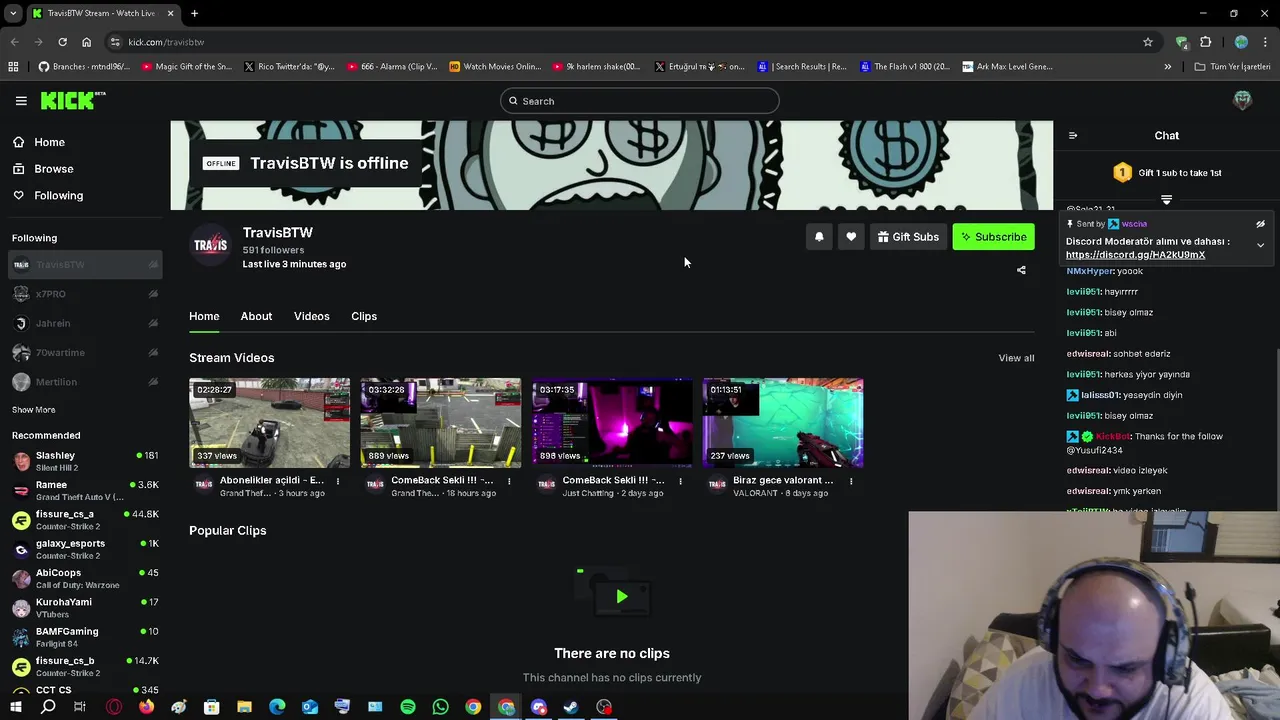The image size is (1280, 720).
Task: Open TravisBTW in the Following list
Action: point(85,265)
